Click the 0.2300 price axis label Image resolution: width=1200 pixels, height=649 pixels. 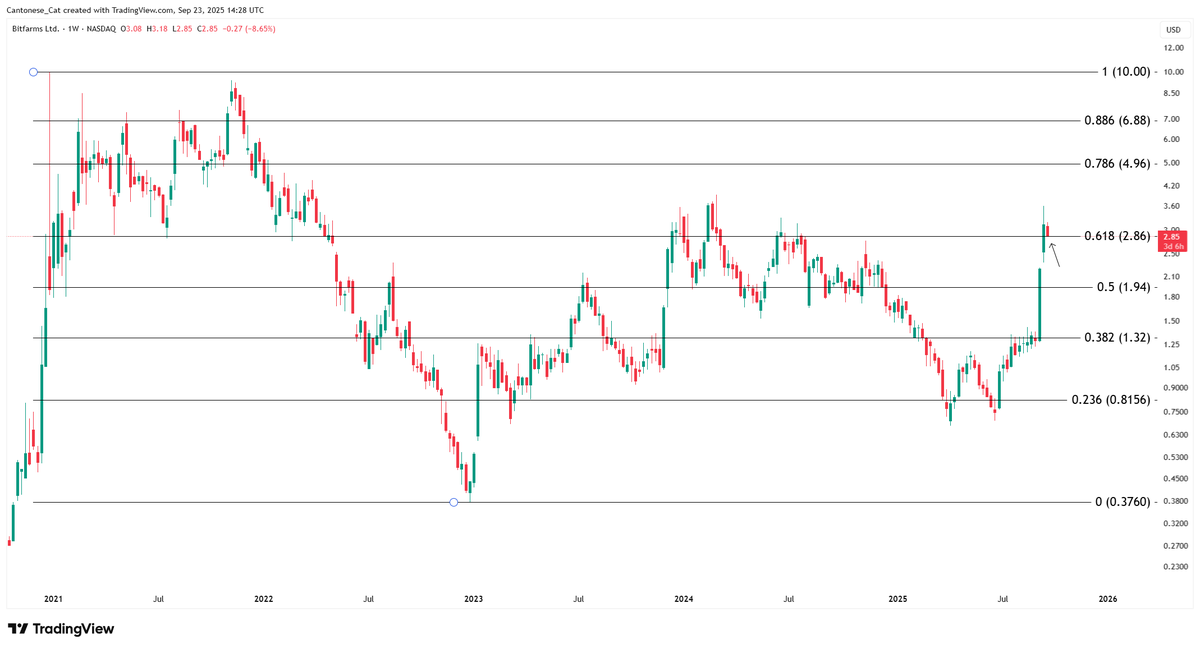pos(1176,568)
